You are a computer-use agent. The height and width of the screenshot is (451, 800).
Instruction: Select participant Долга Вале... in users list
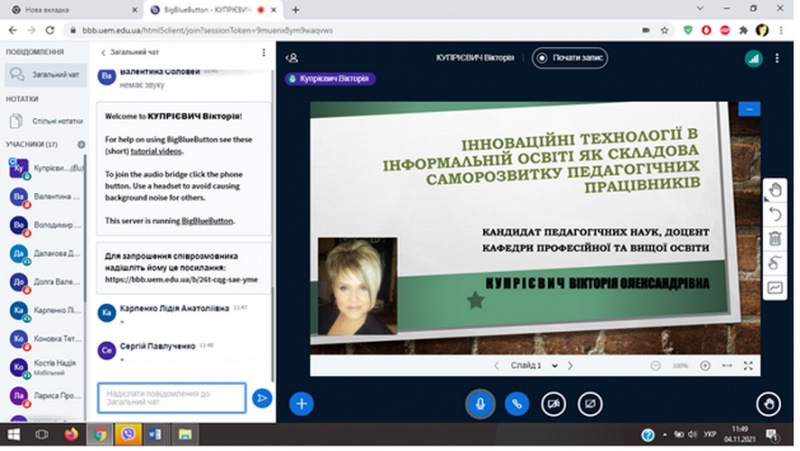click(x=46, y=282)
